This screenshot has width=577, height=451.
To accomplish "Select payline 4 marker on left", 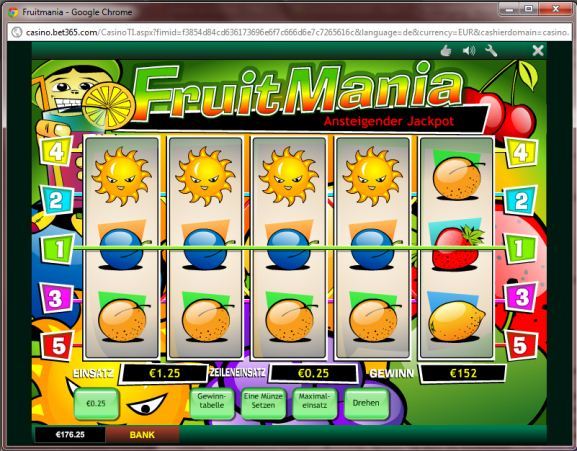I will click(55, 150).
